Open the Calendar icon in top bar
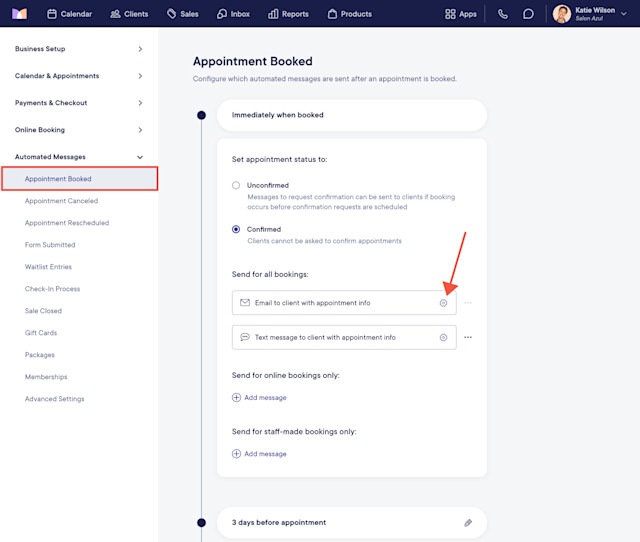This screenshot has height=542, width=640. (x=52, y=14)
